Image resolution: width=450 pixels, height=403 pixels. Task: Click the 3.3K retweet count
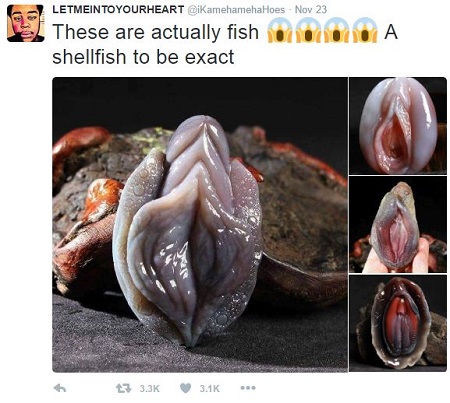point(150,388)
